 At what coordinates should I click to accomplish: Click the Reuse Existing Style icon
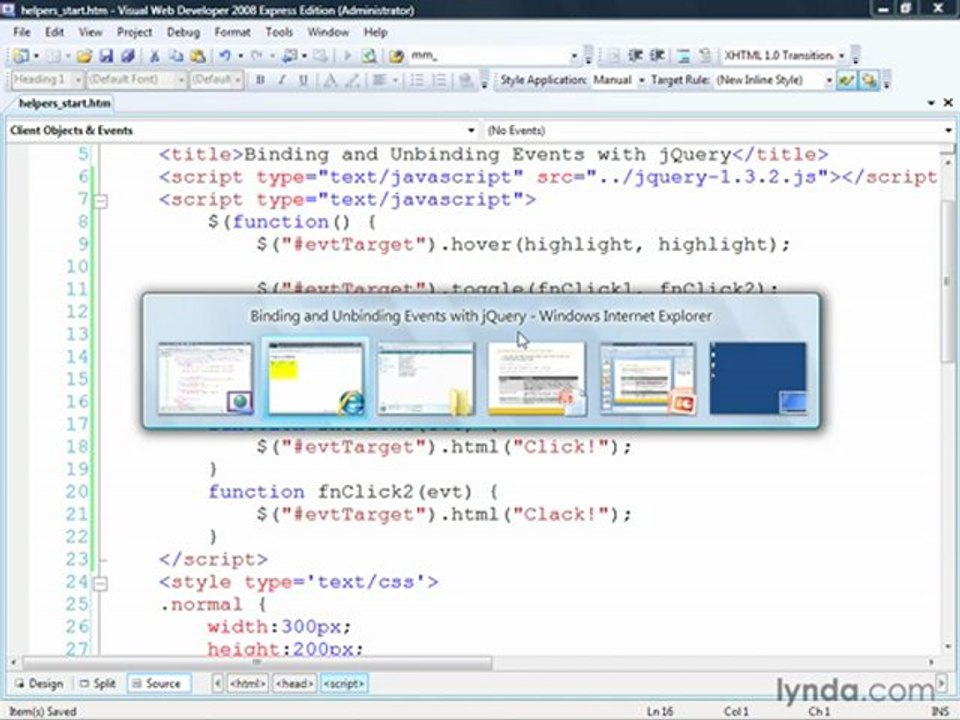tap(869, 80)
